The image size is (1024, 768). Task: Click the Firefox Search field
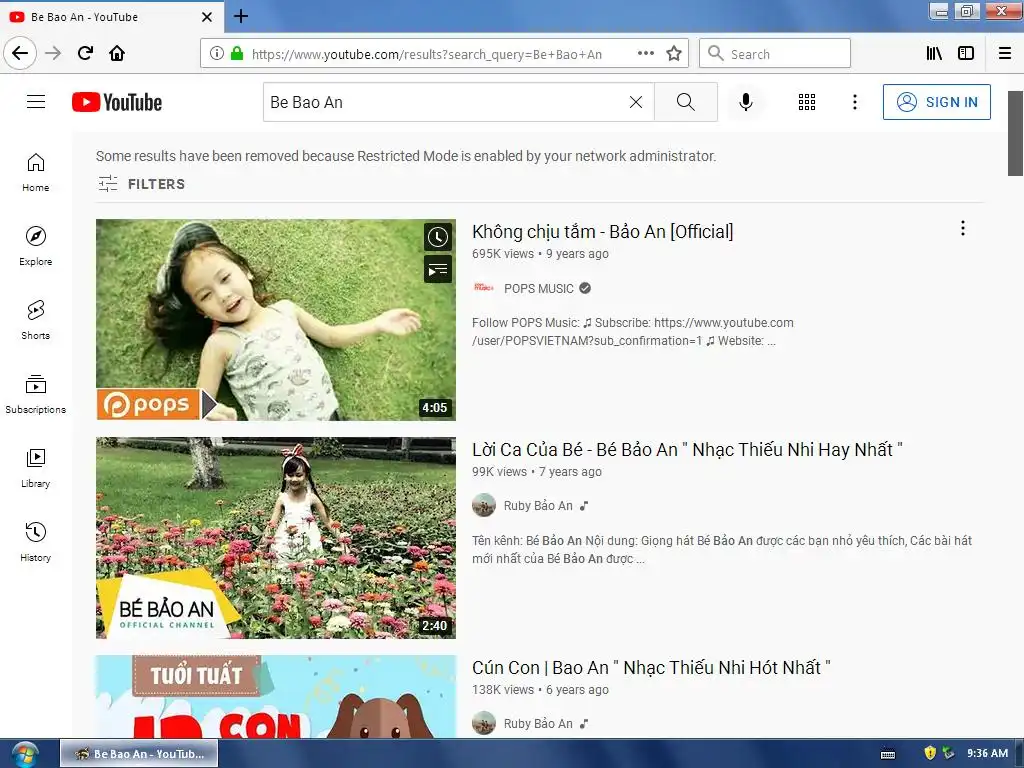click(775, 54)
